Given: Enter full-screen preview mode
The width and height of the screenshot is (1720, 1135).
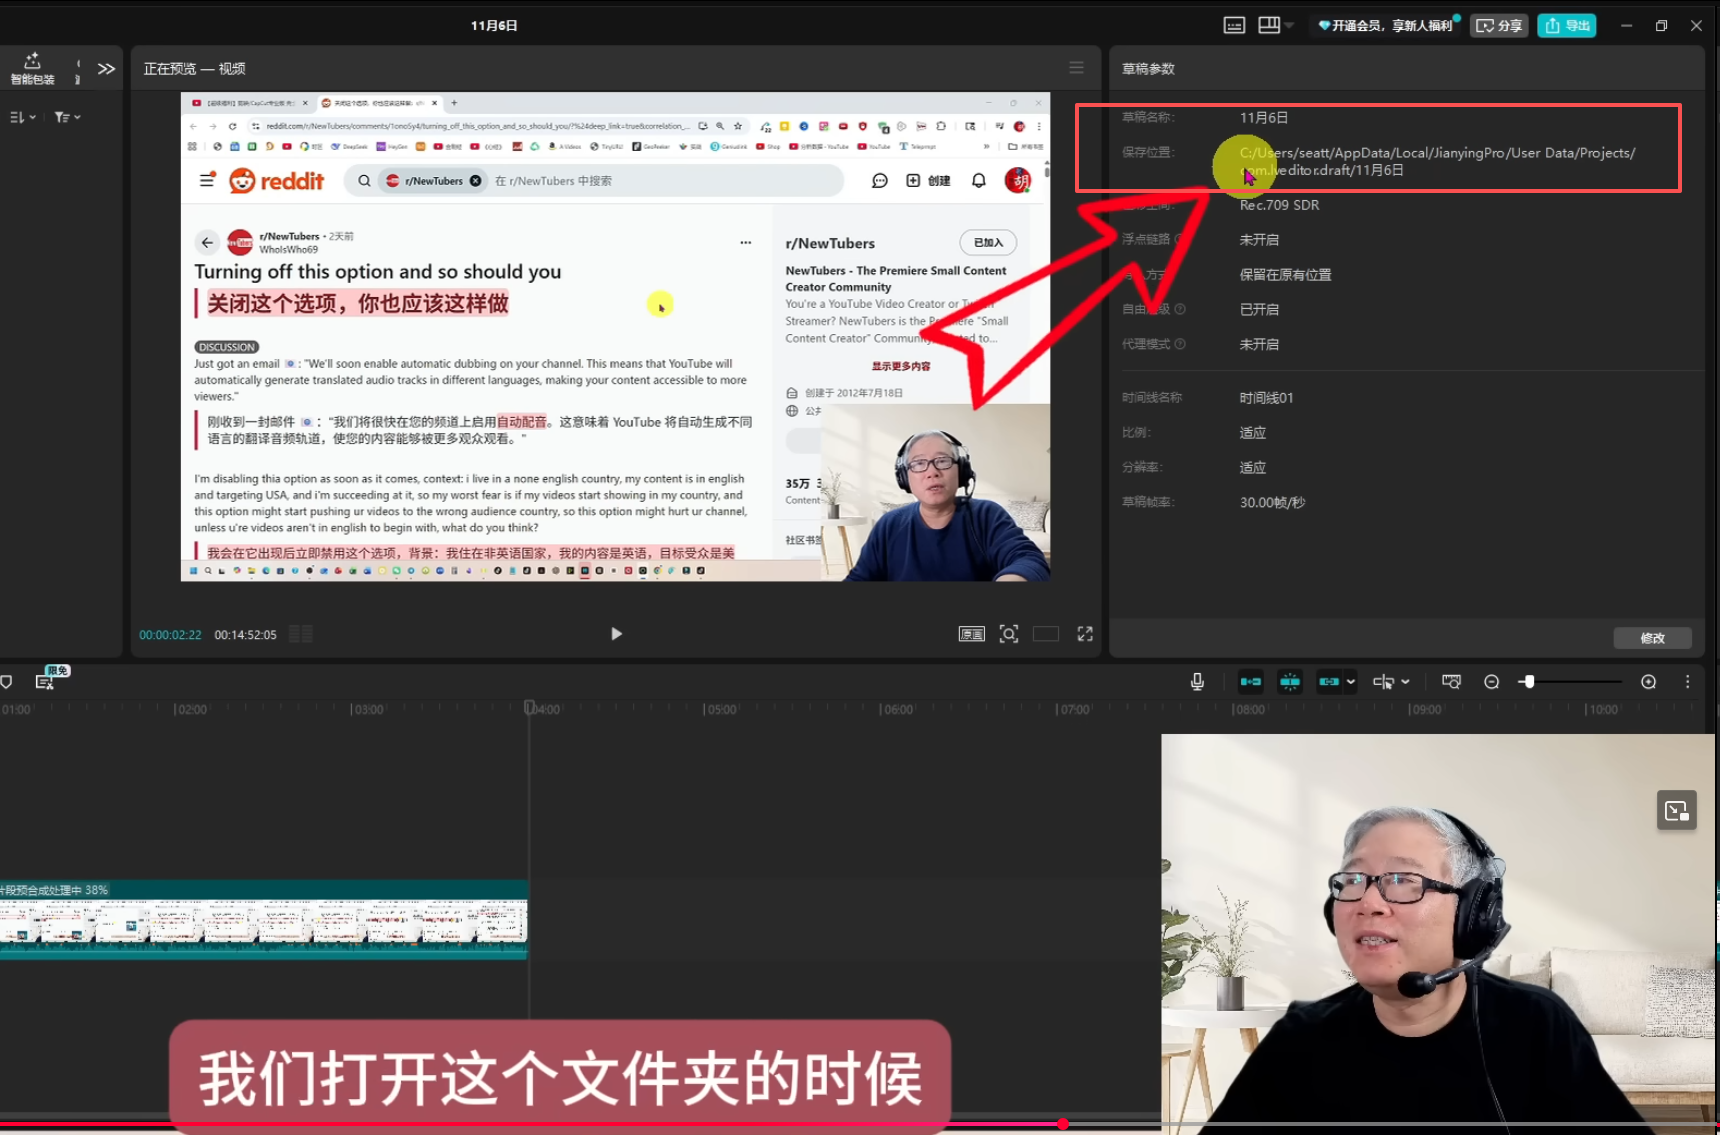Looking at the screenshot, I should 1085,634.
